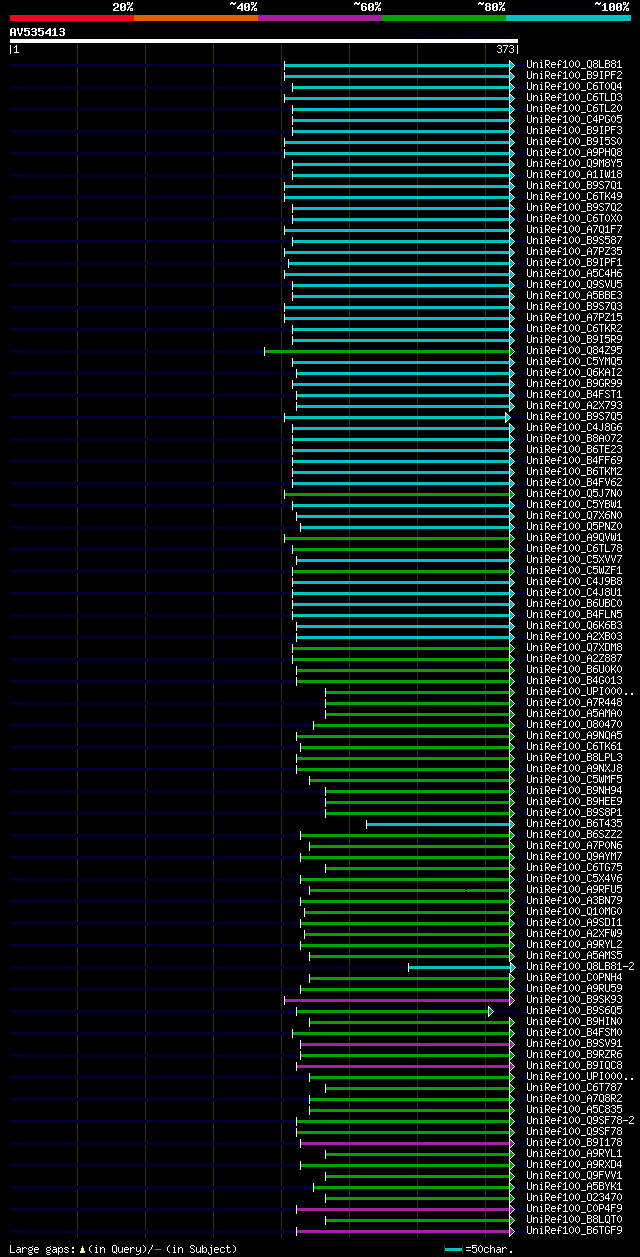Select the UniRef100_Q9SVU5 entry
640x1257 pixels.
click(x=574, y=285)
